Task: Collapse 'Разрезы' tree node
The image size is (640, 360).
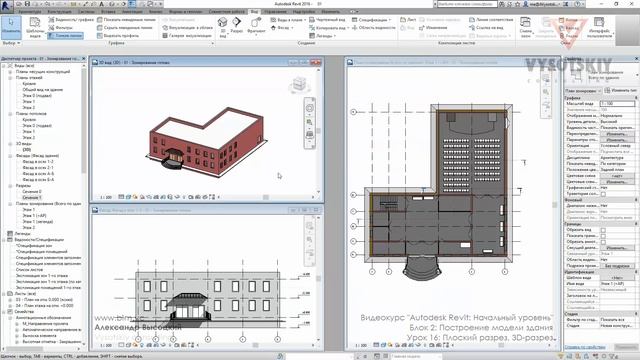Action: click(x=10, y=186)
